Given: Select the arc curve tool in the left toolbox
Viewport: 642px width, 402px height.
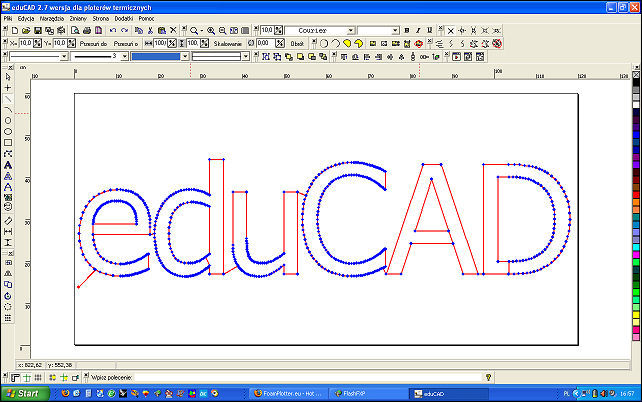Looking at the screenshot, I should coord(8,110).
